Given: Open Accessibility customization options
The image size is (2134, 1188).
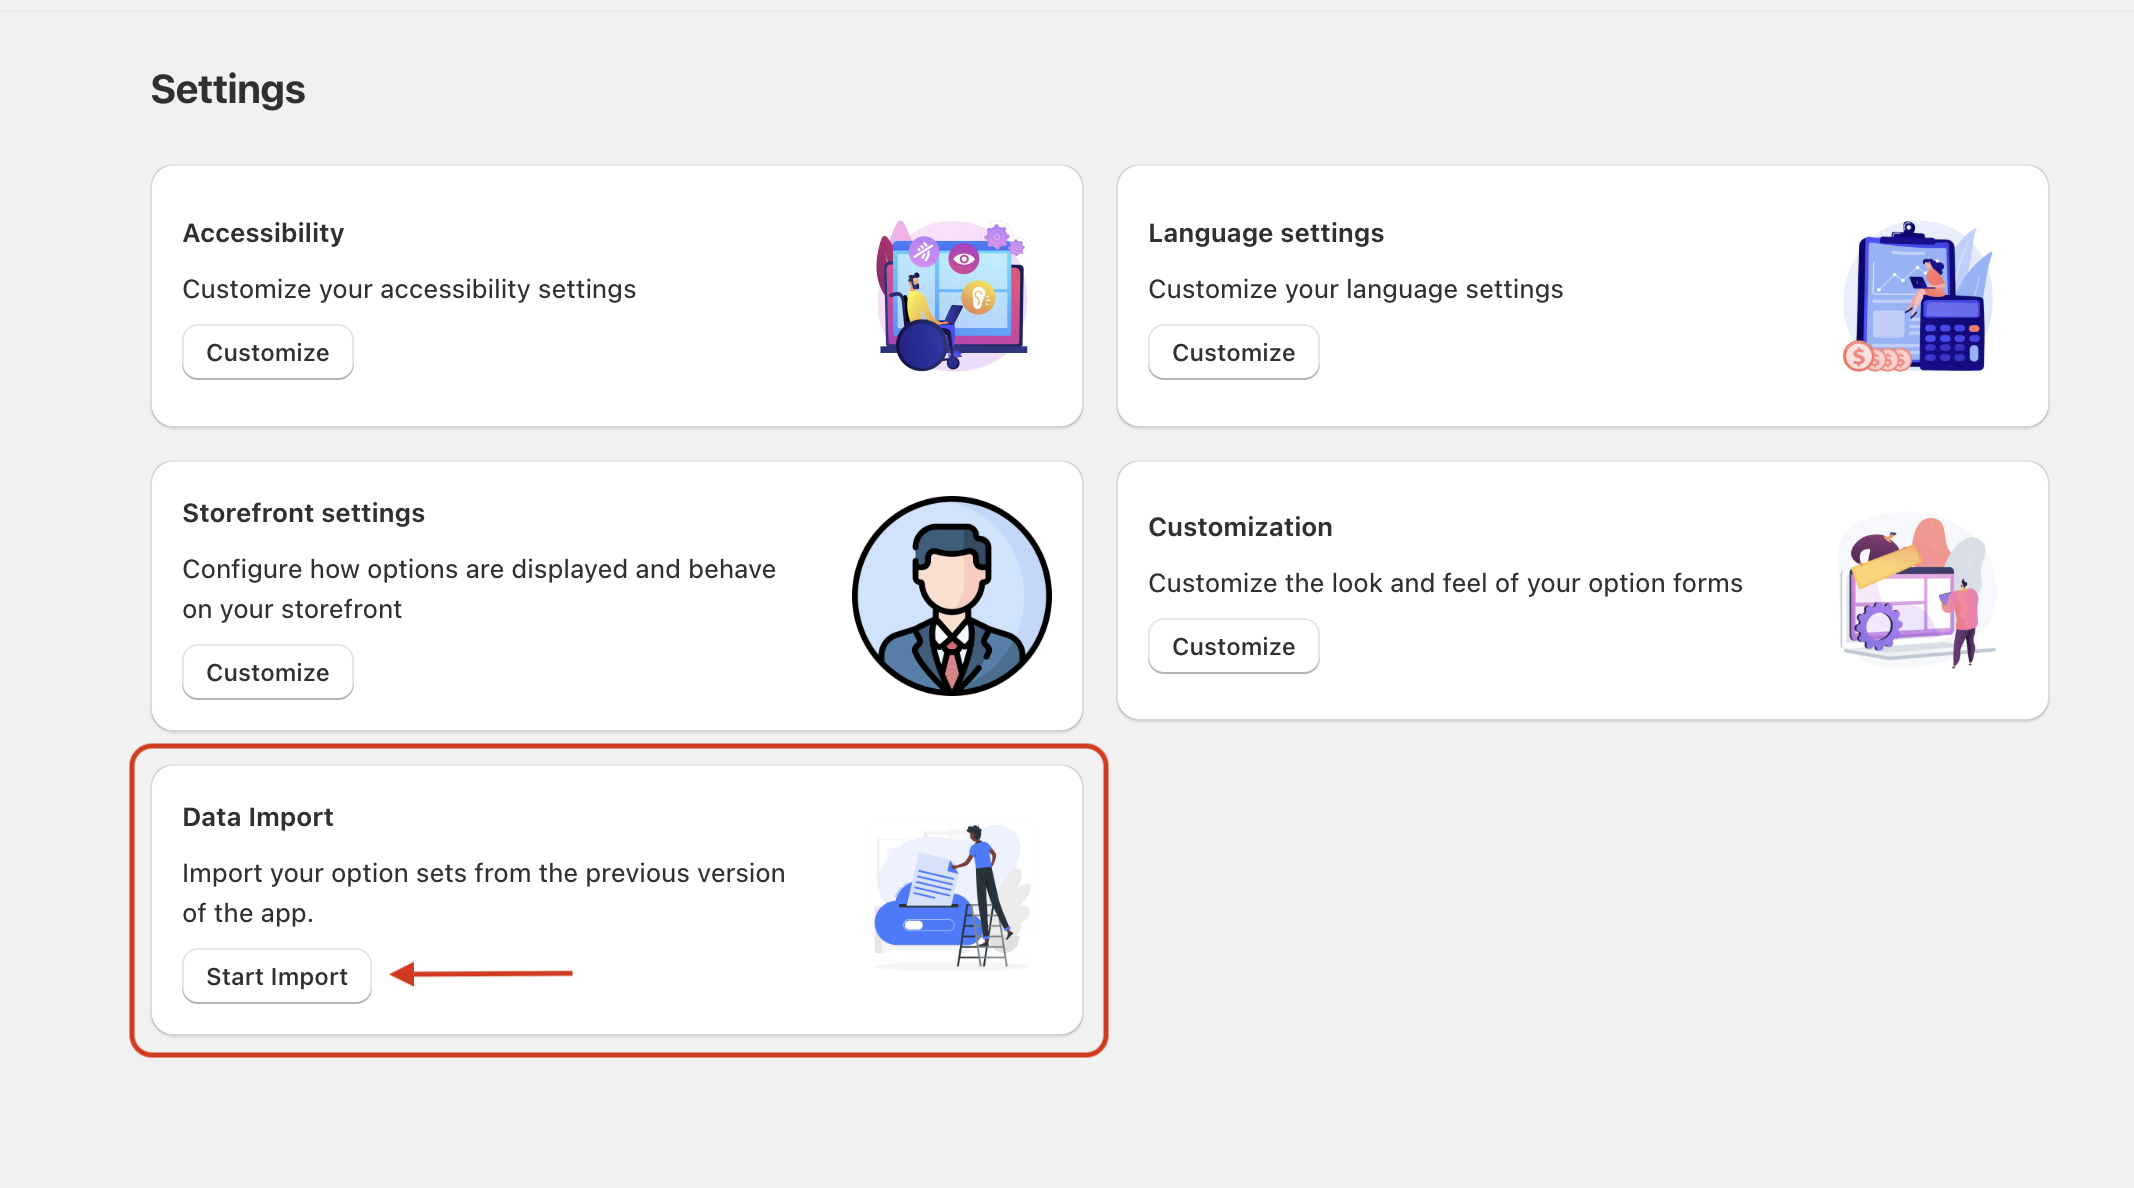Looking at the screenshot, I should (x=267, y=352).
